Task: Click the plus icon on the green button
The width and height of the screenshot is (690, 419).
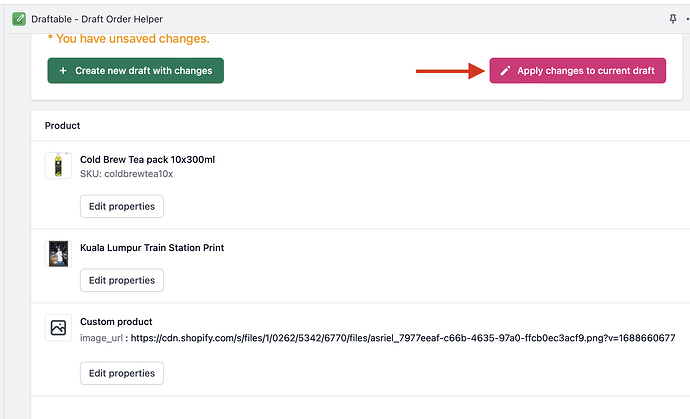Action: (63, 71)
